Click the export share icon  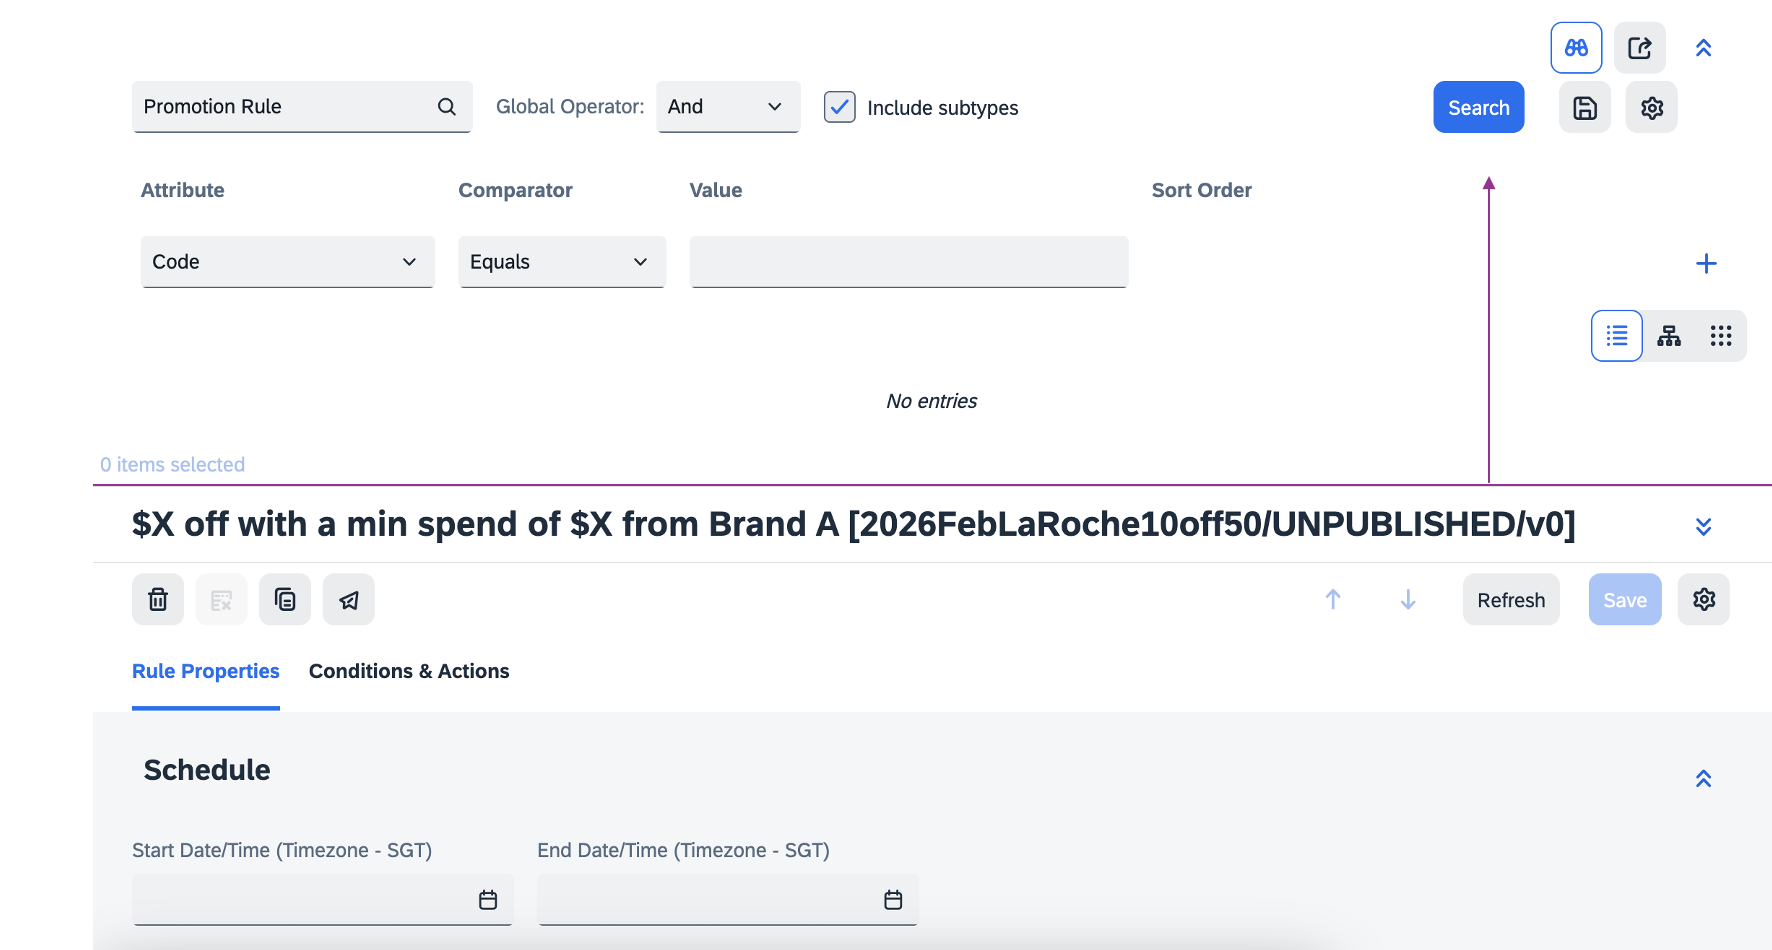1640,48
